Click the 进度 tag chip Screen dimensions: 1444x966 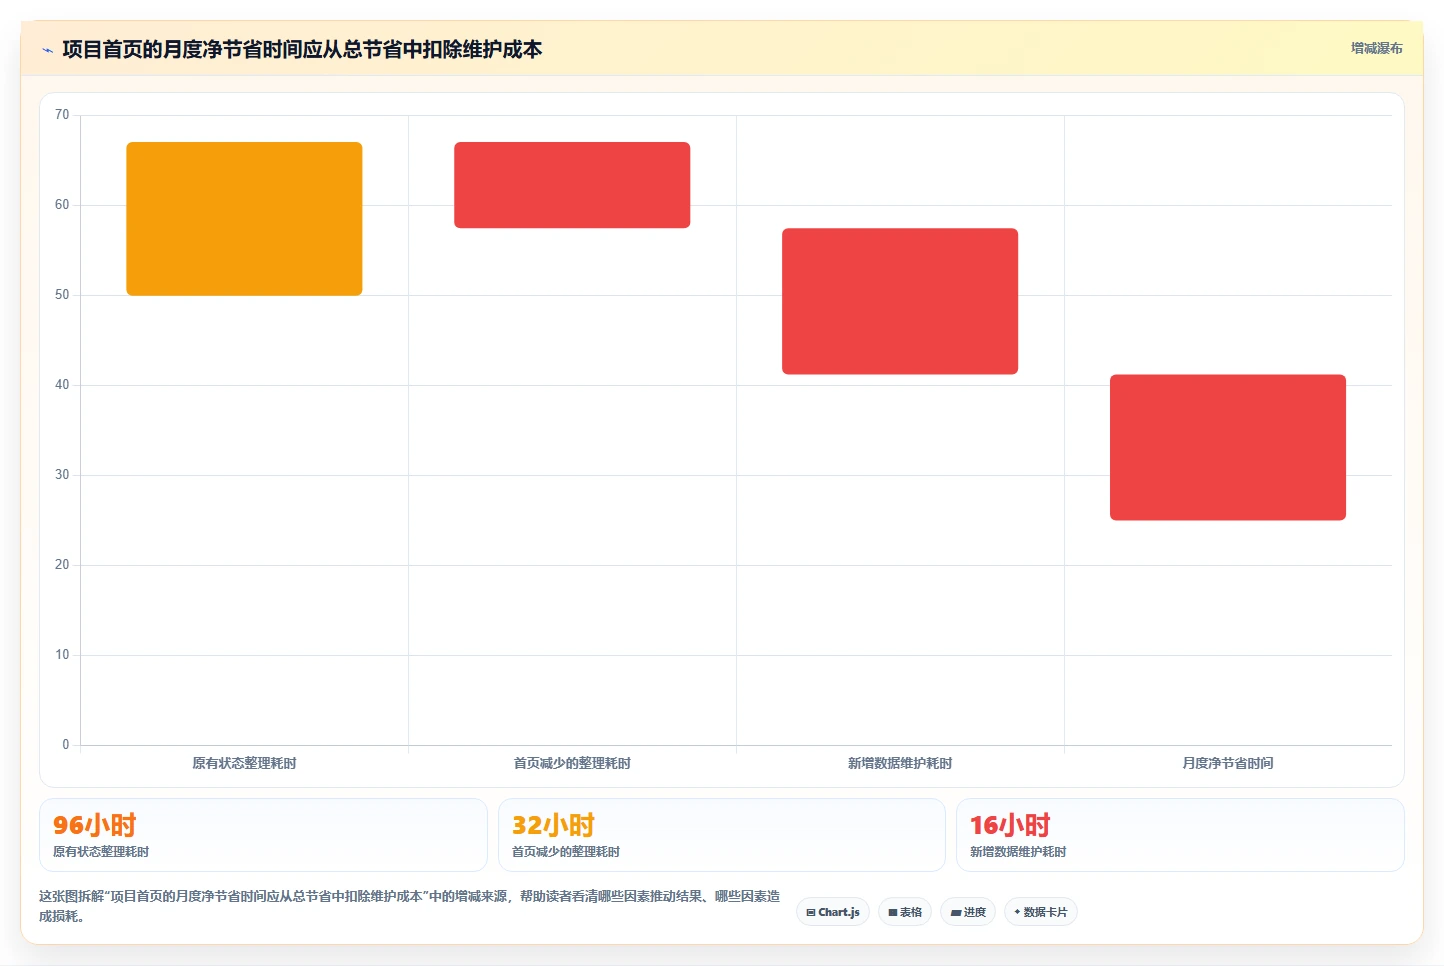tap(968, 912)
